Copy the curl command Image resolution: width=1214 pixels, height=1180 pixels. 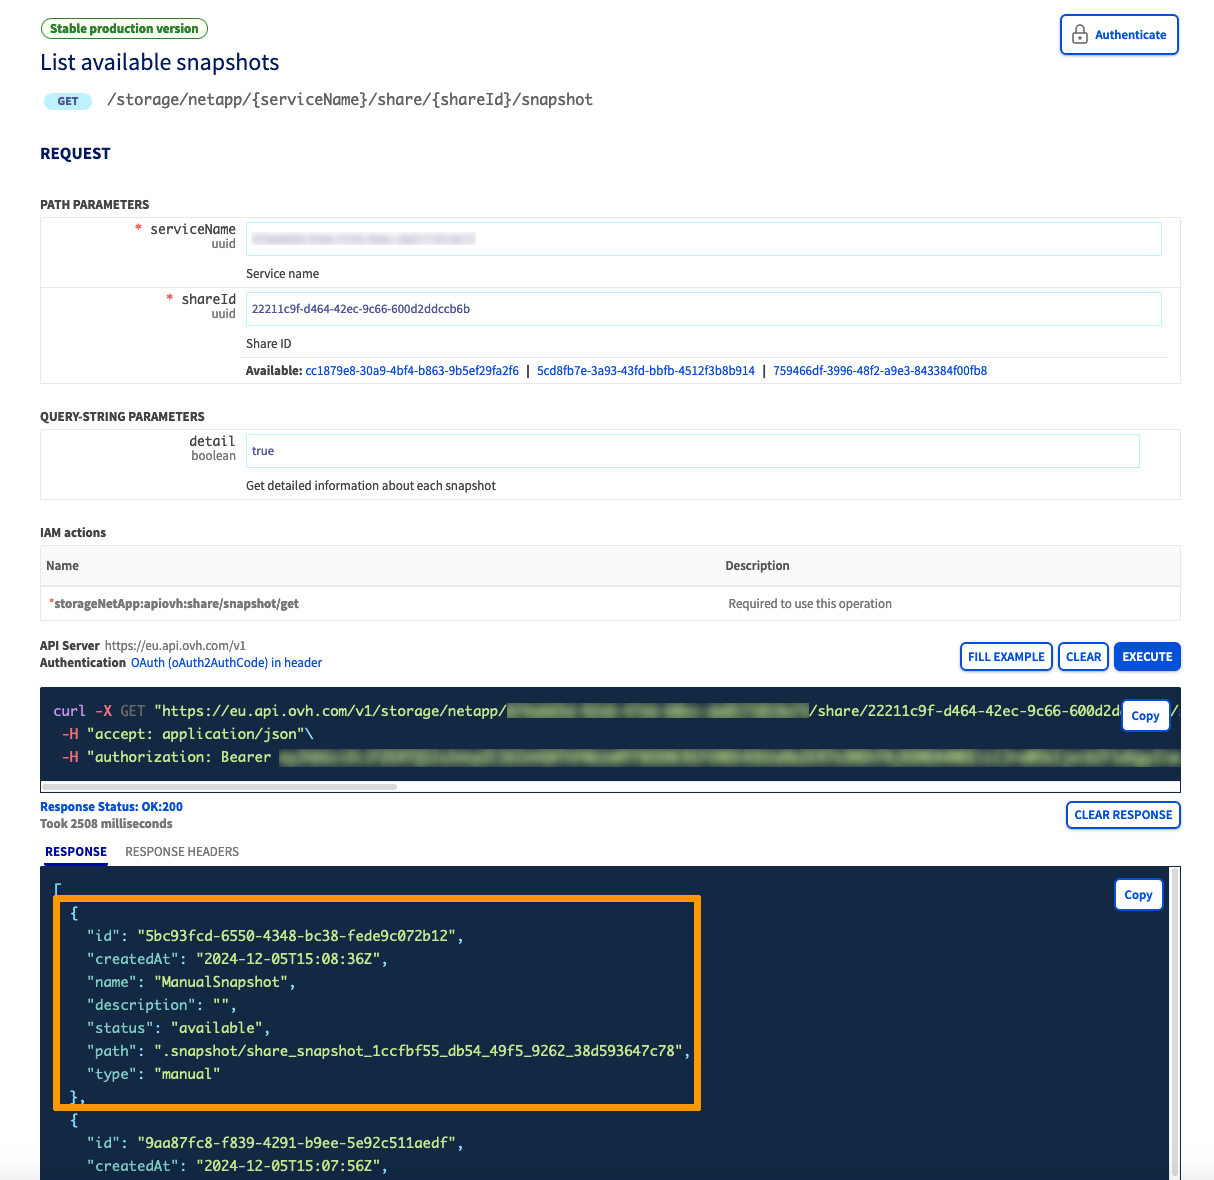[x=1145, y=716]
